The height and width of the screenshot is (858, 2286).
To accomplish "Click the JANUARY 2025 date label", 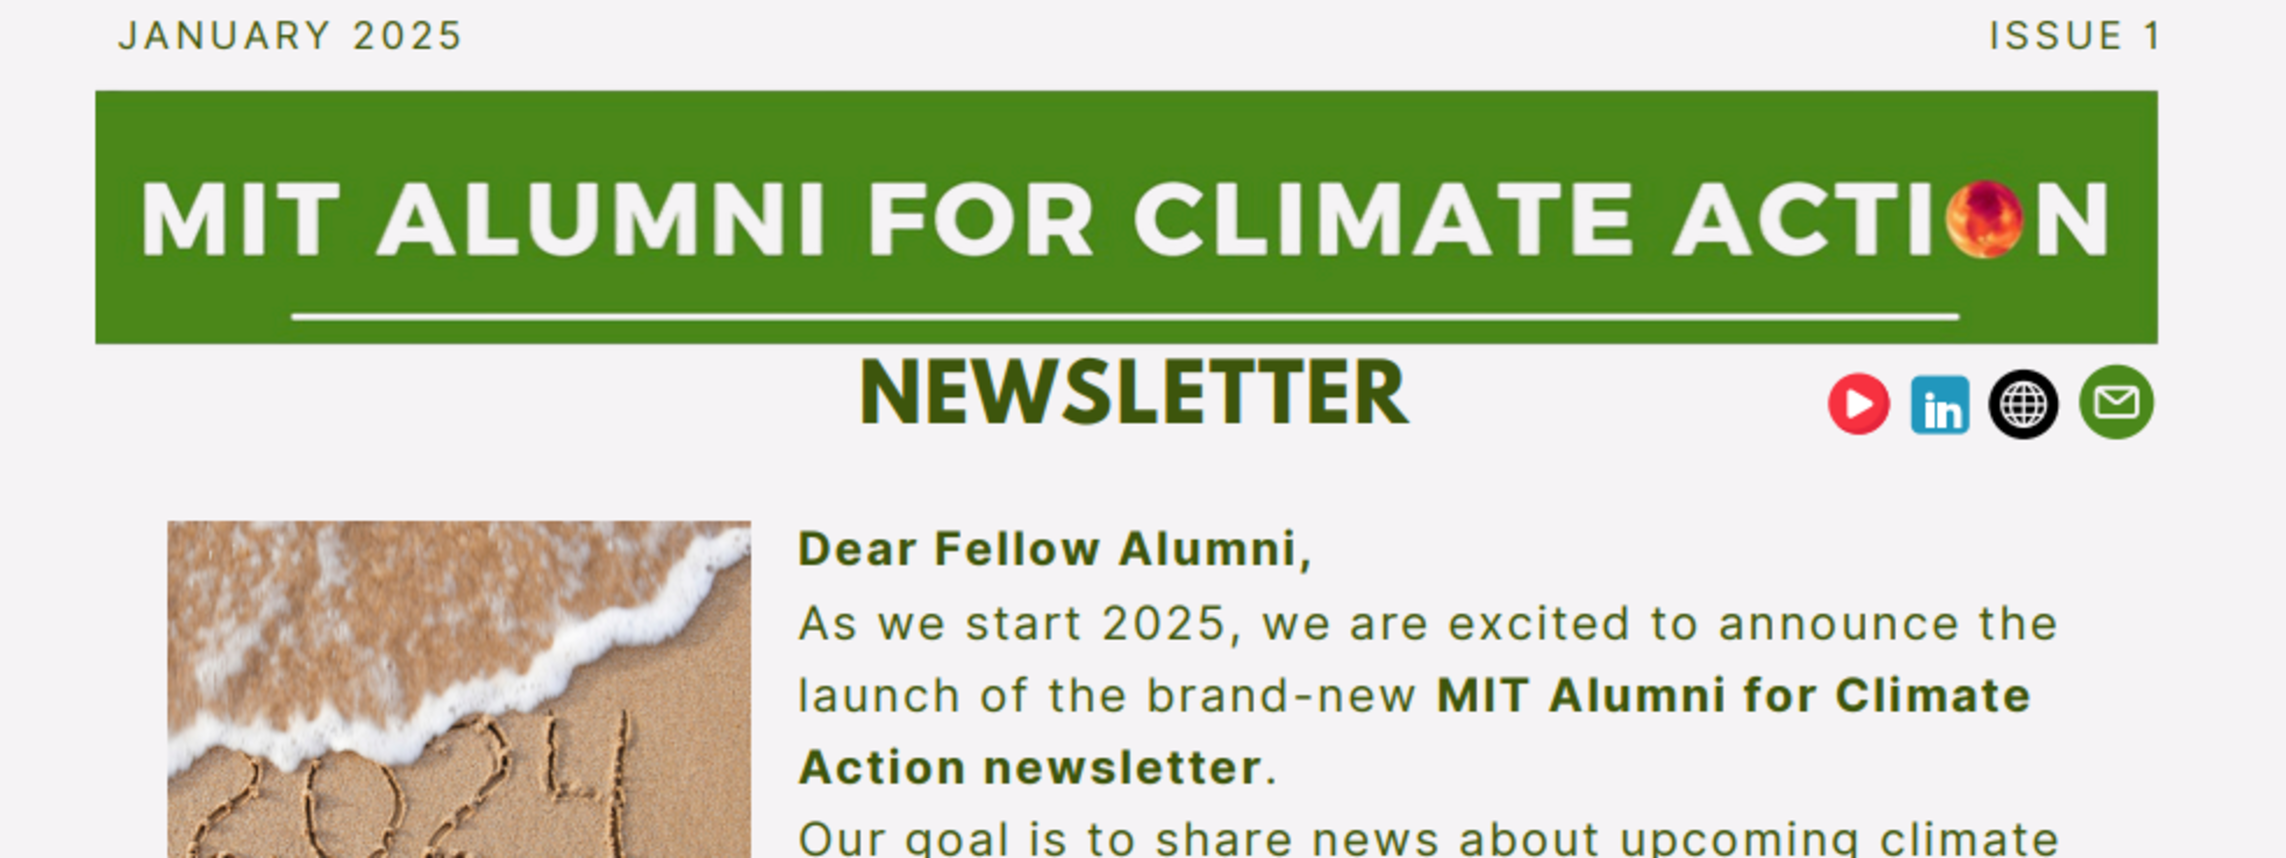I will click(290, 36).
